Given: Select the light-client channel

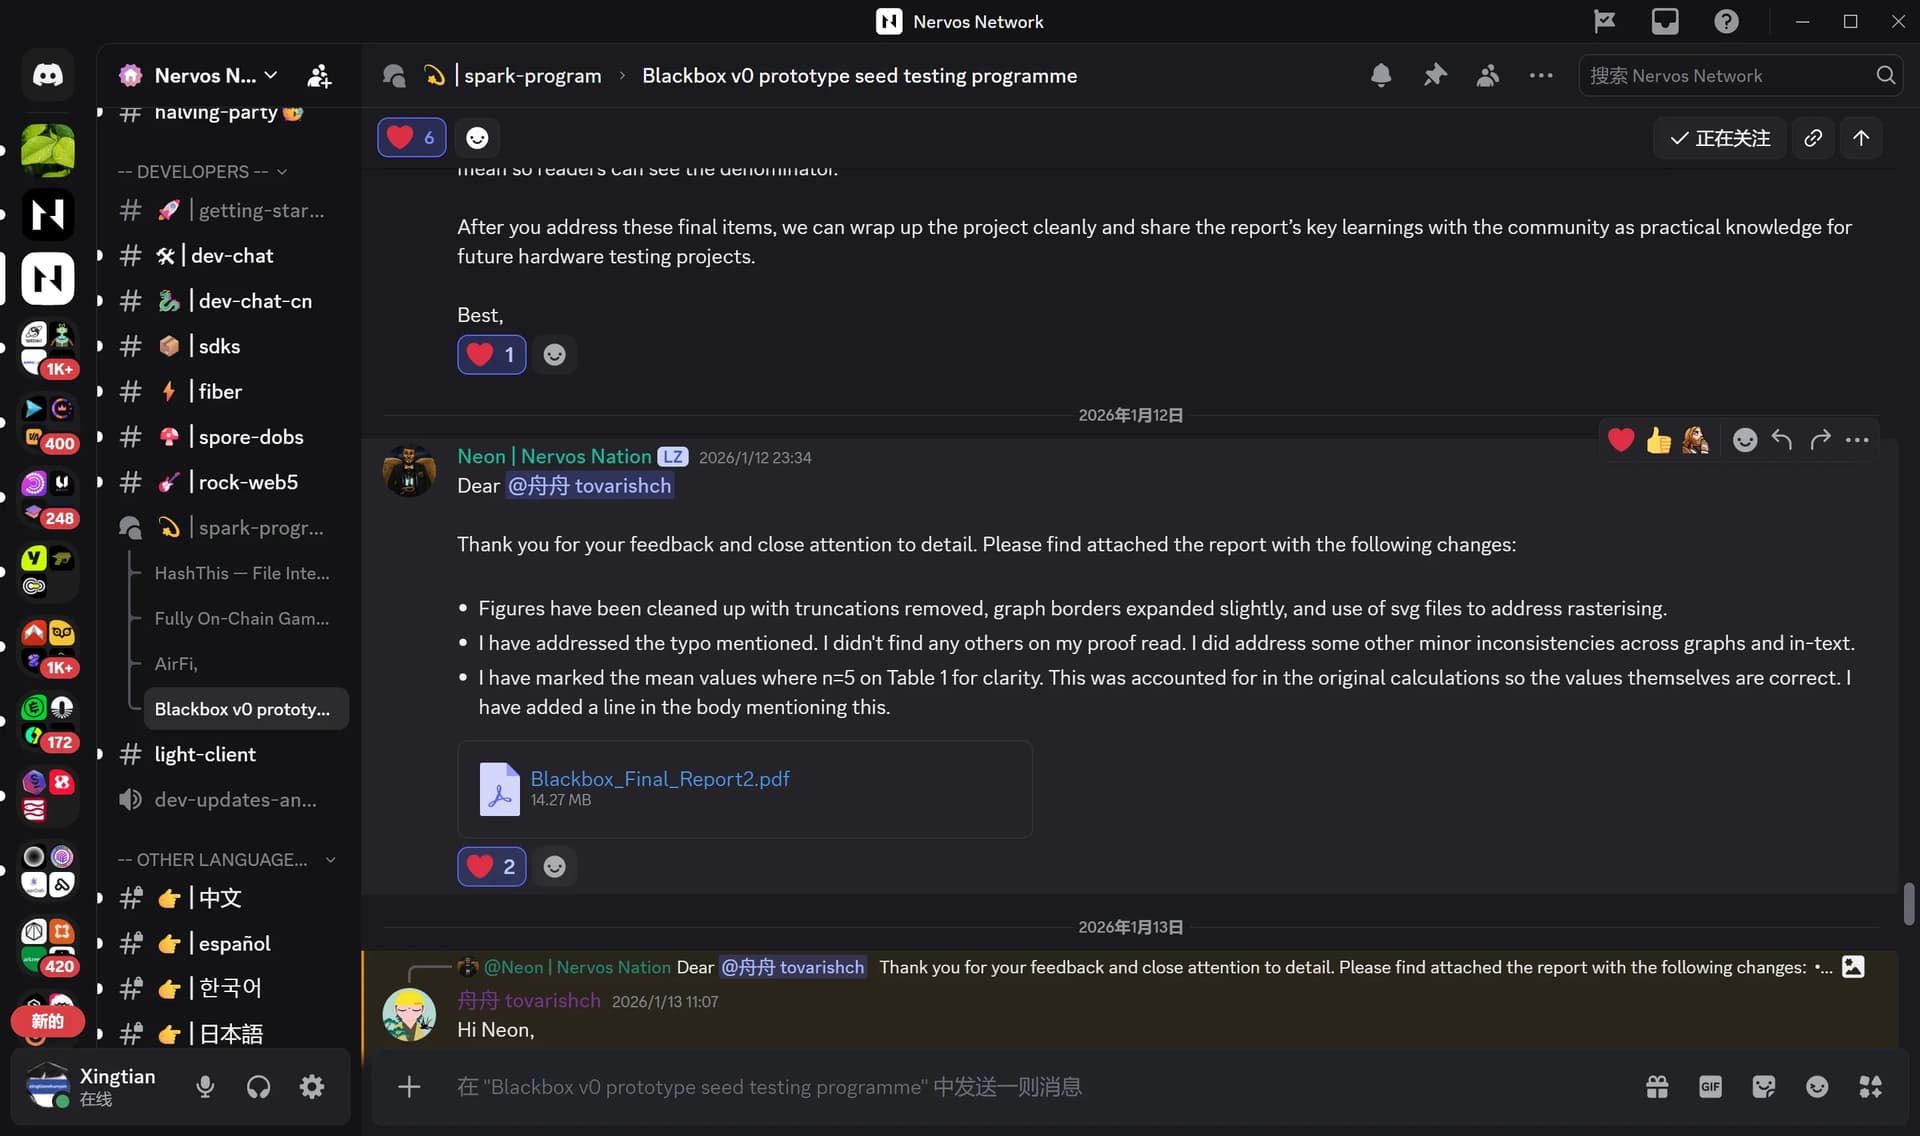Looking at the screenshot, I should (x=205, y=755).
